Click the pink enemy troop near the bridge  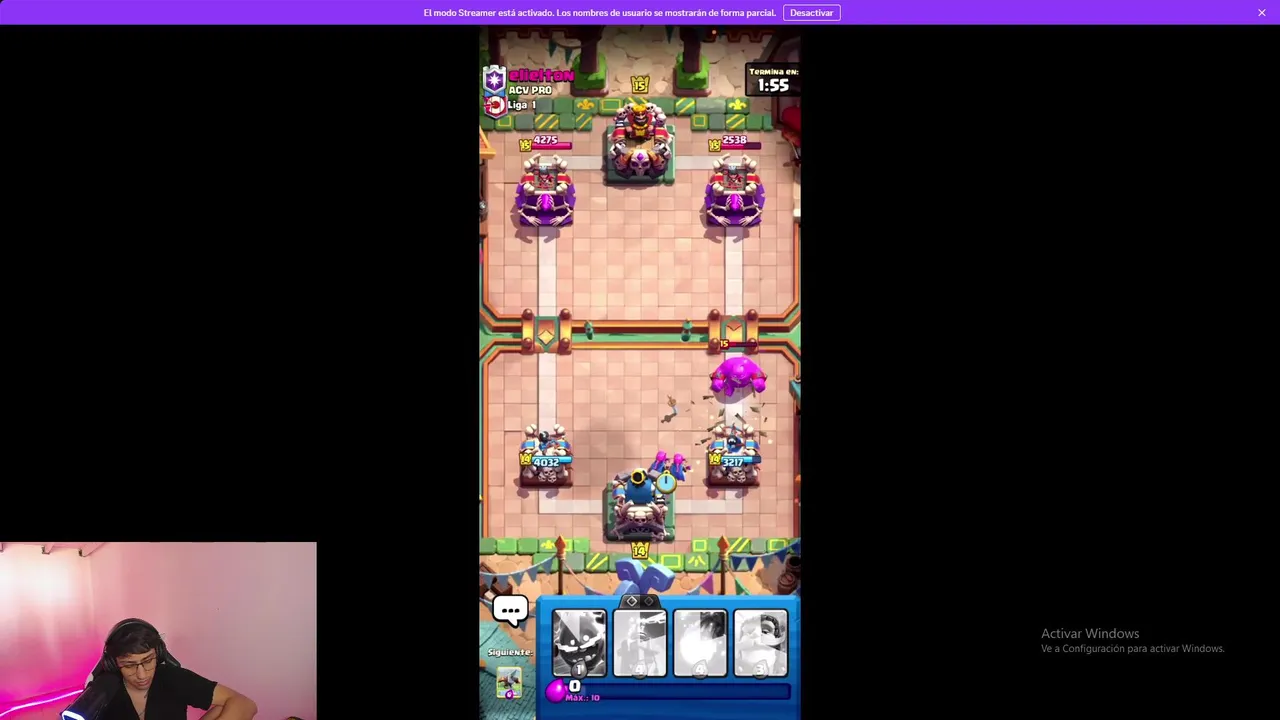(x=738, y=376)
